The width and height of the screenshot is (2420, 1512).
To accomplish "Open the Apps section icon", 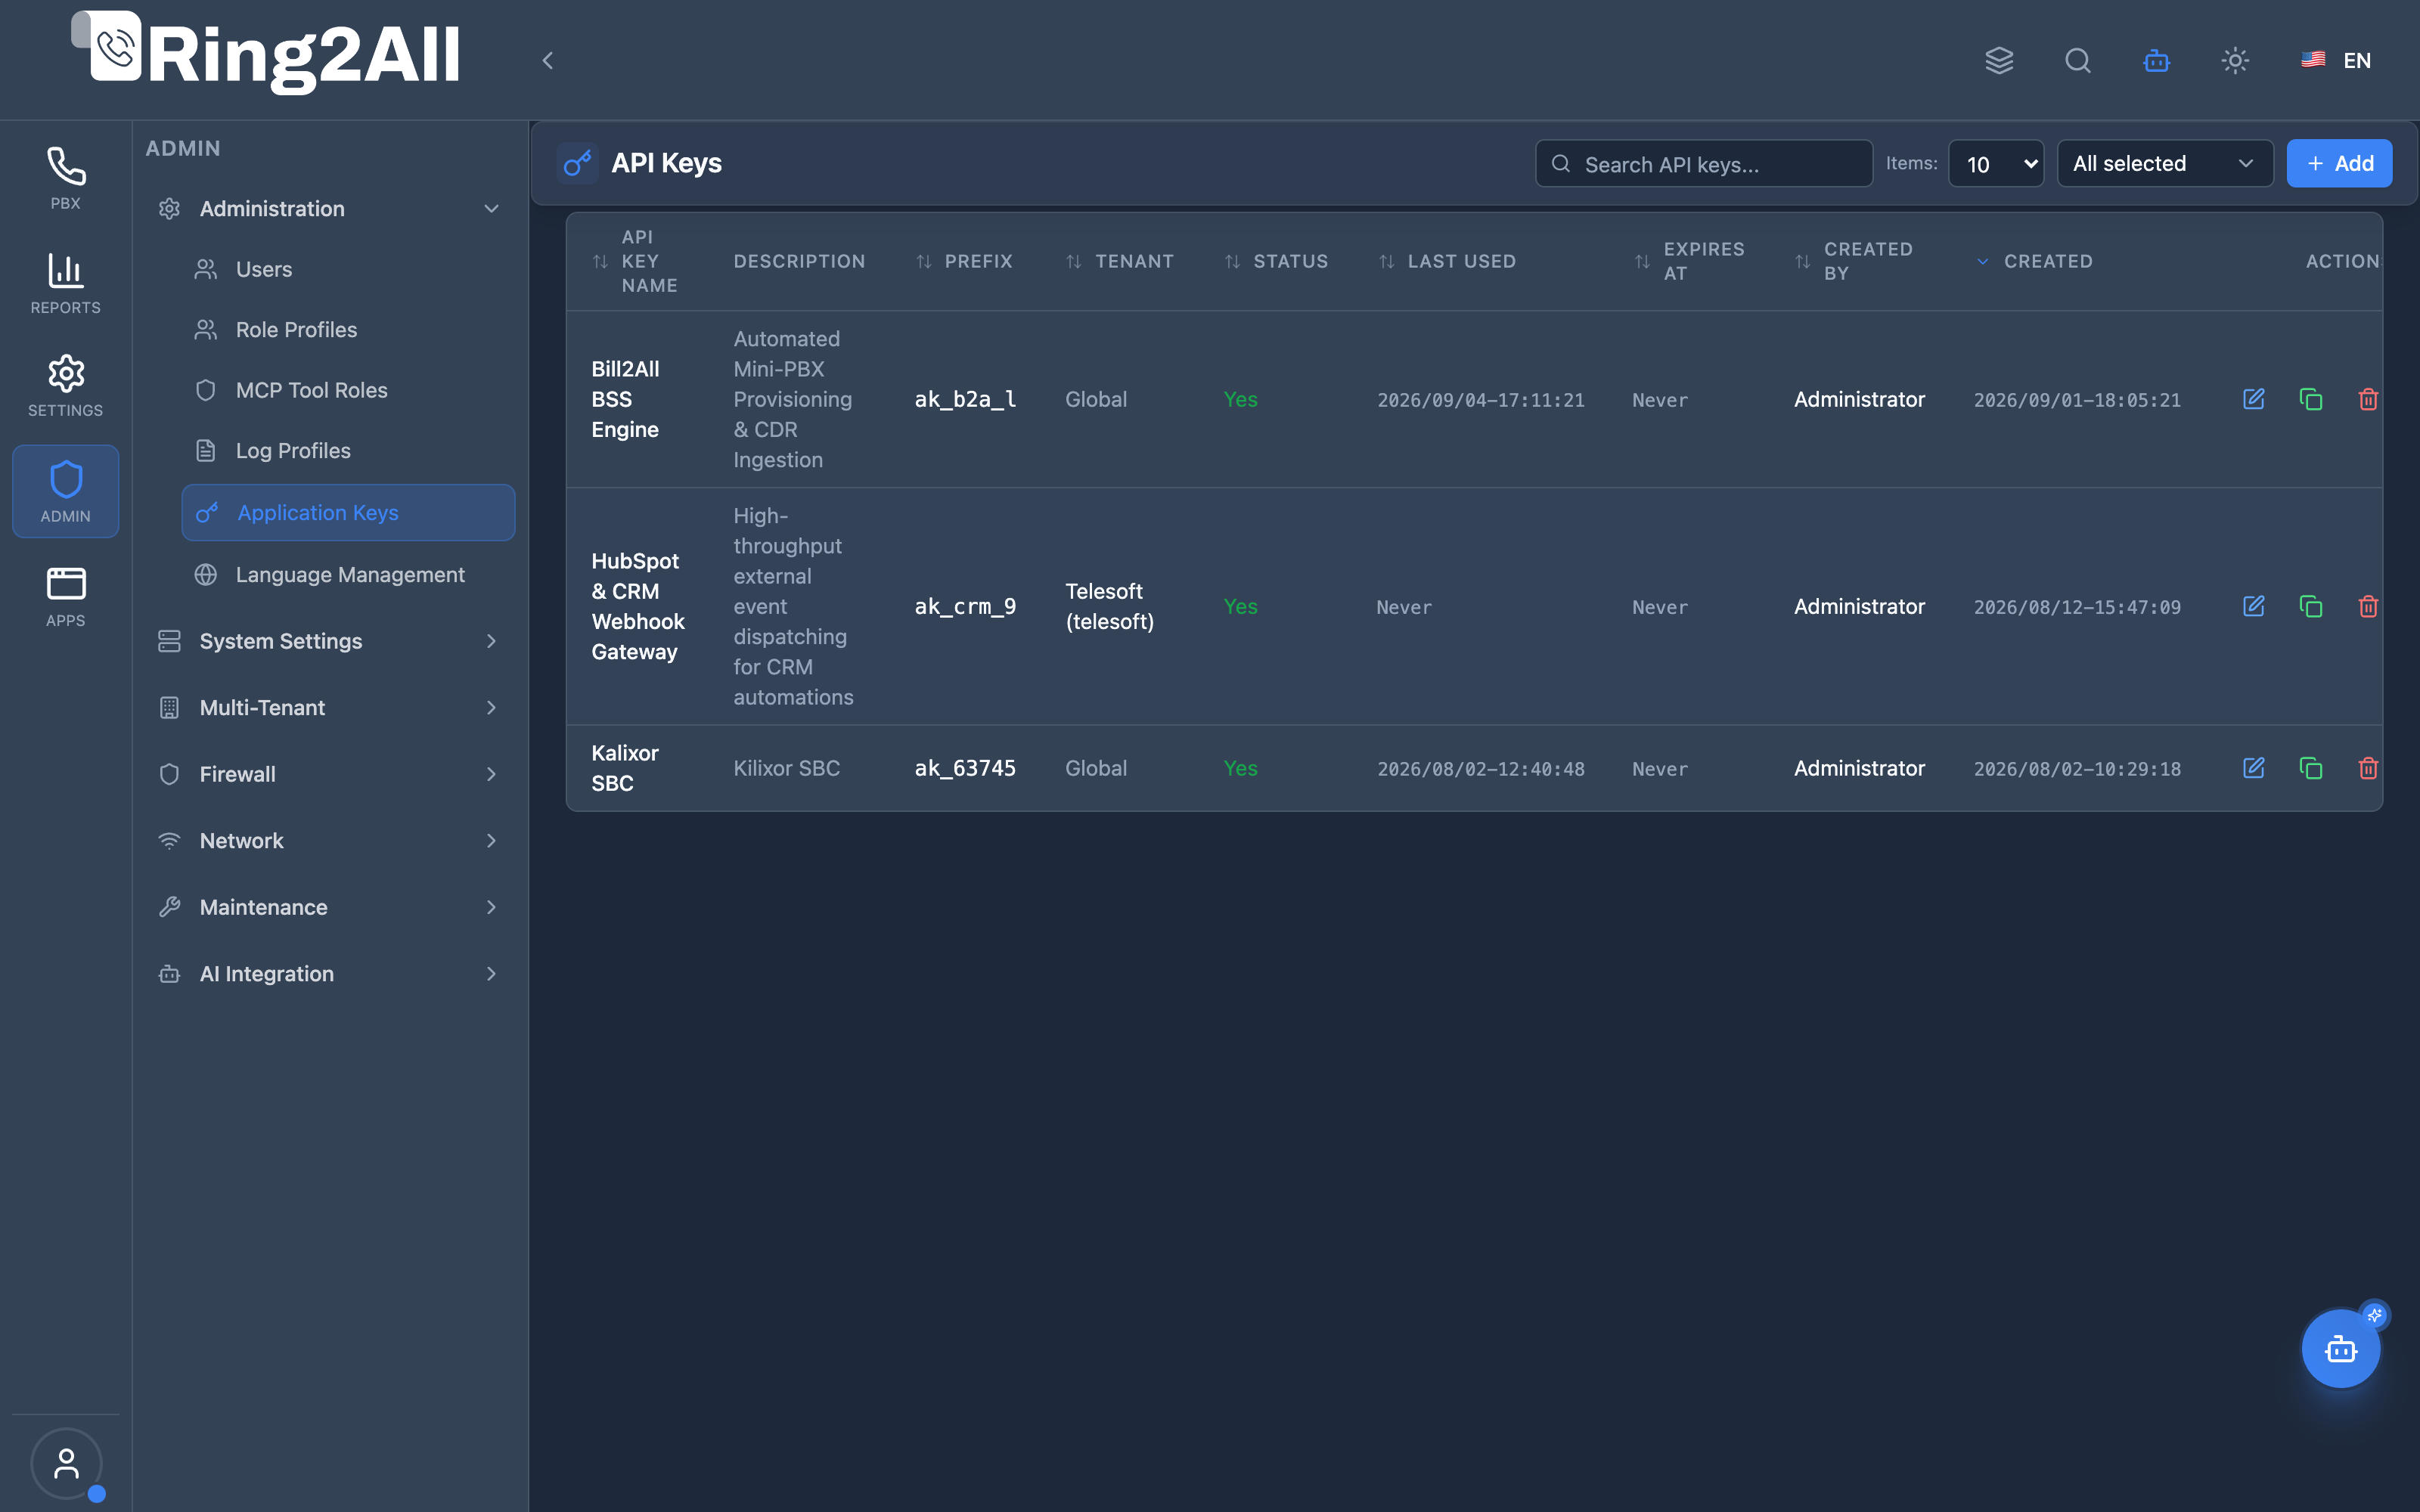I will 66,596.
